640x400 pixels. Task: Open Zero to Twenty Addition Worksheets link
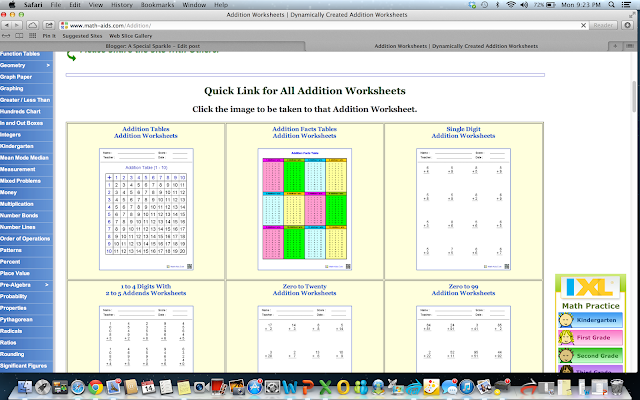pyautogui.click(x=304, y=290)
